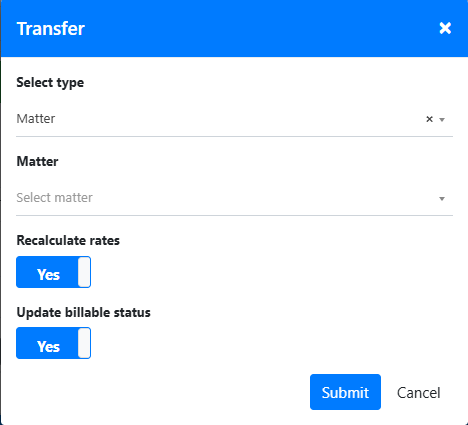Click the white handle of the Recalculate rates switch
The width and height of the screenshot is (468, 425).
(x=84, y=272)
